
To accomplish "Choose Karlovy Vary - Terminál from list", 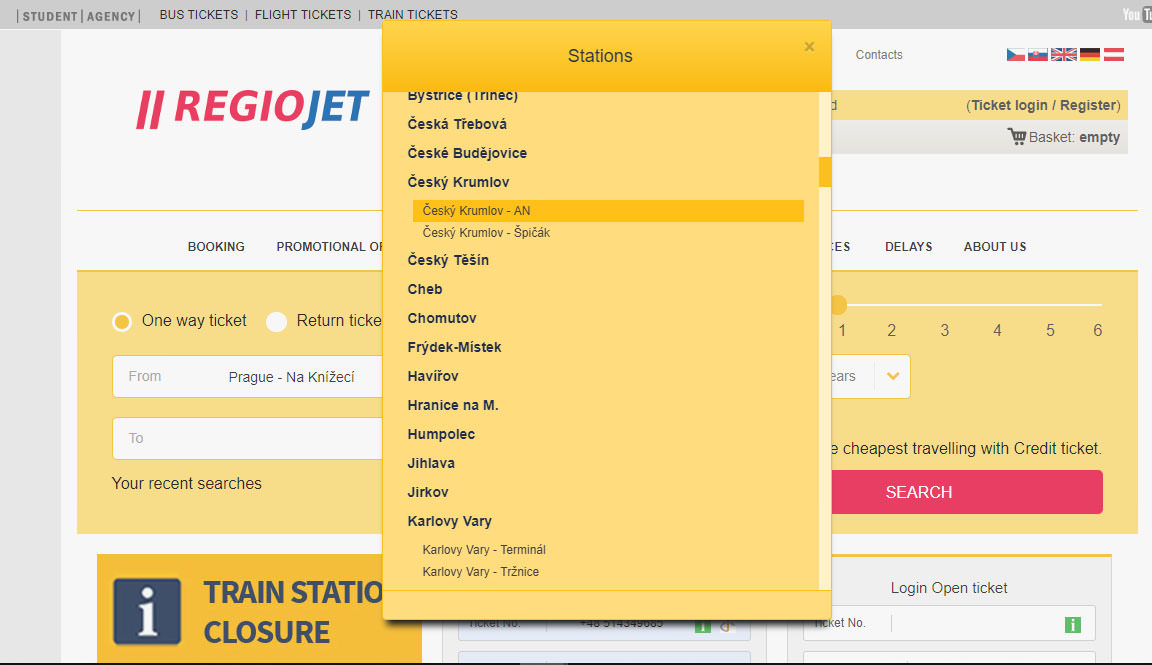I will tap(484, 550).
